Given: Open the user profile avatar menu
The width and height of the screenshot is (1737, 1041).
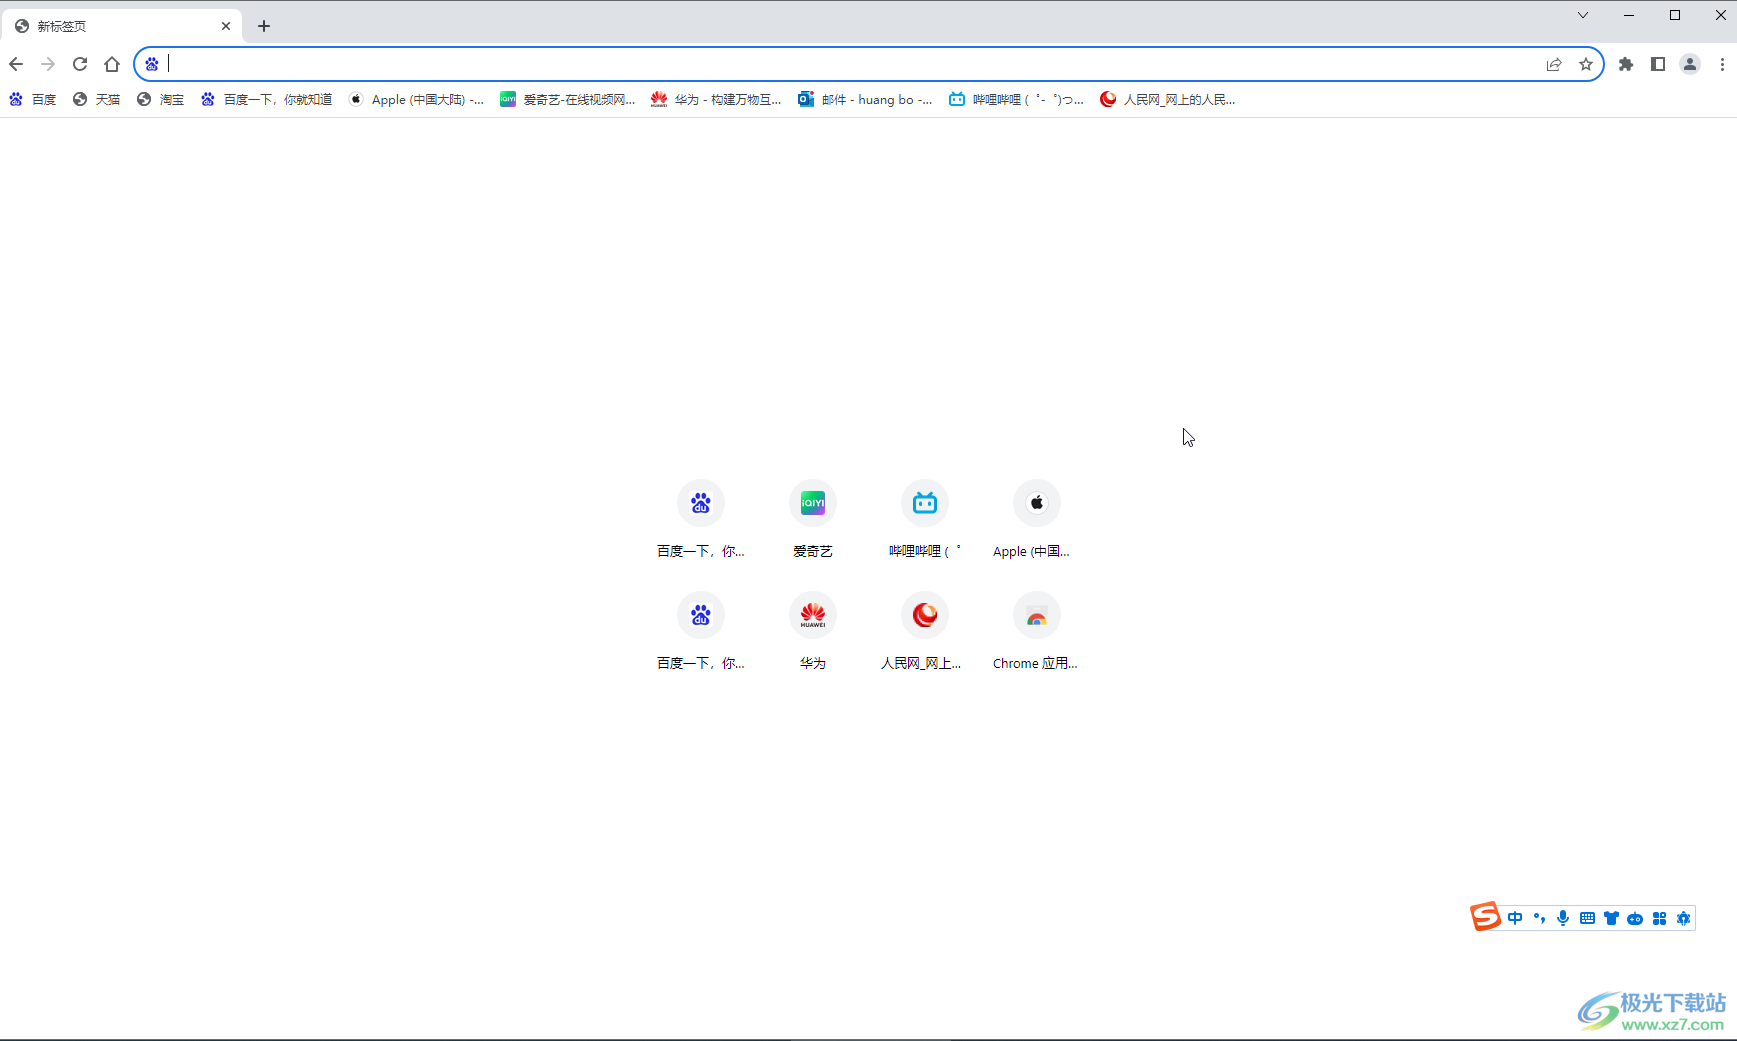Looking at the screenshot, I should coord(1690,64).
